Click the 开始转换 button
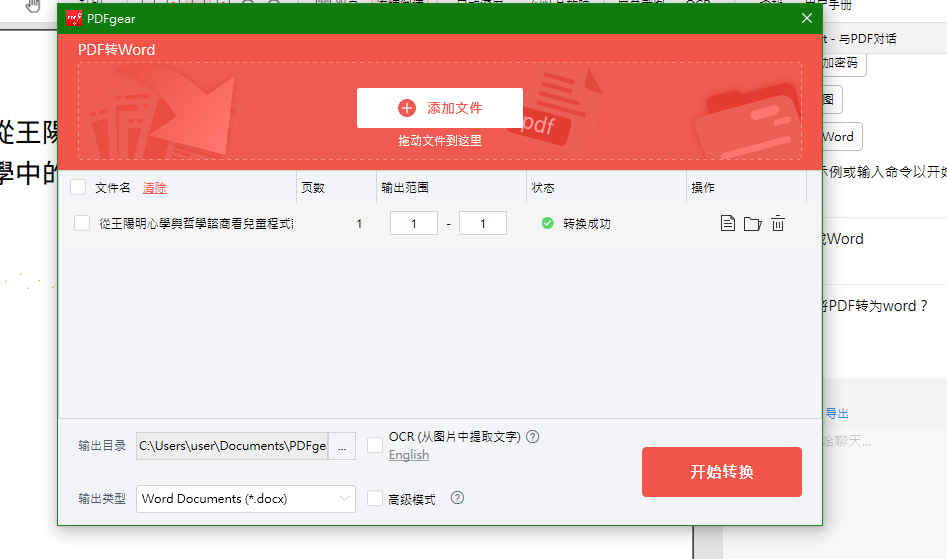 click(722, 472)
